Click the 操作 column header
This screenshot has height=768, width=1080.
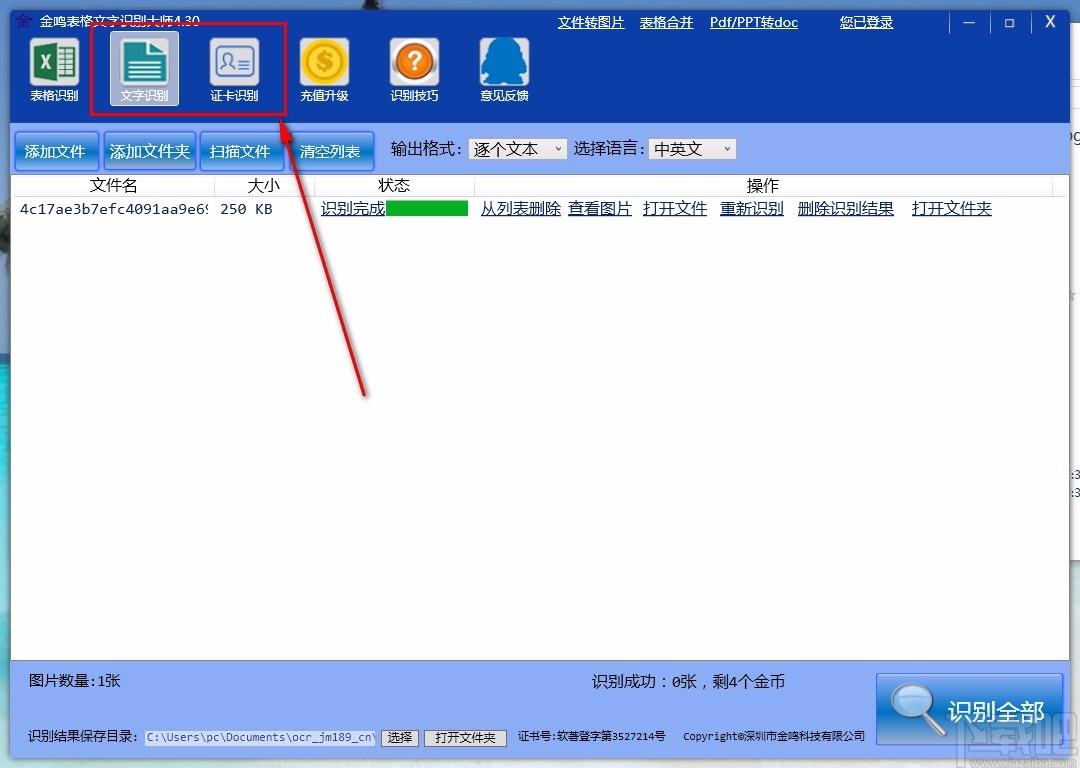(762, 185)
